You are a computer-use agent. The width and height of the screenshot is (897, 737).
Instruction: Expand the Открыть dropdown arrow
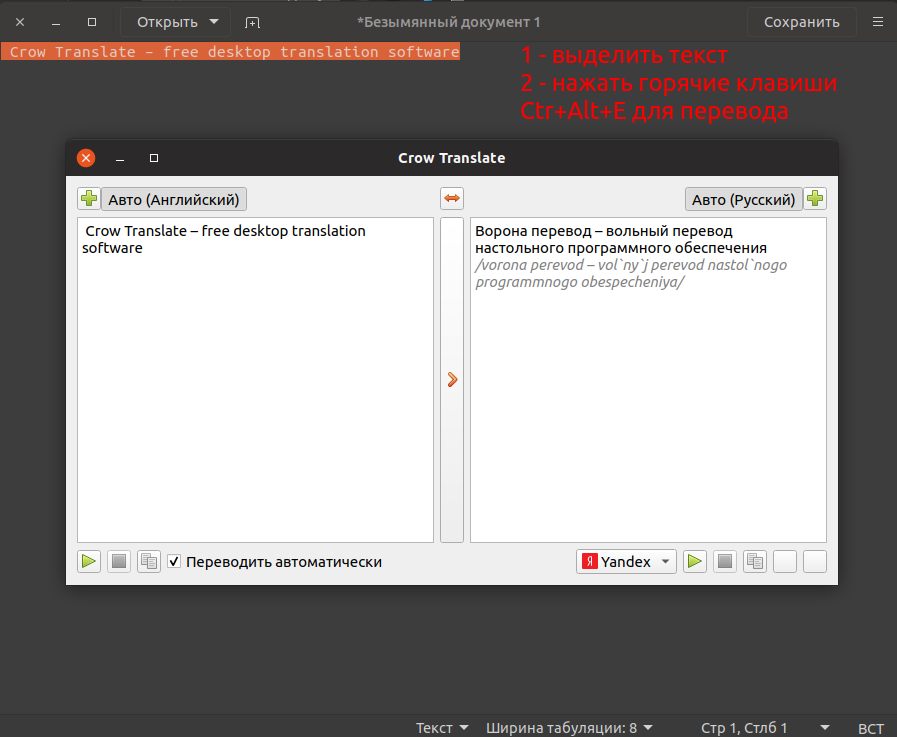tap(214, 22)
